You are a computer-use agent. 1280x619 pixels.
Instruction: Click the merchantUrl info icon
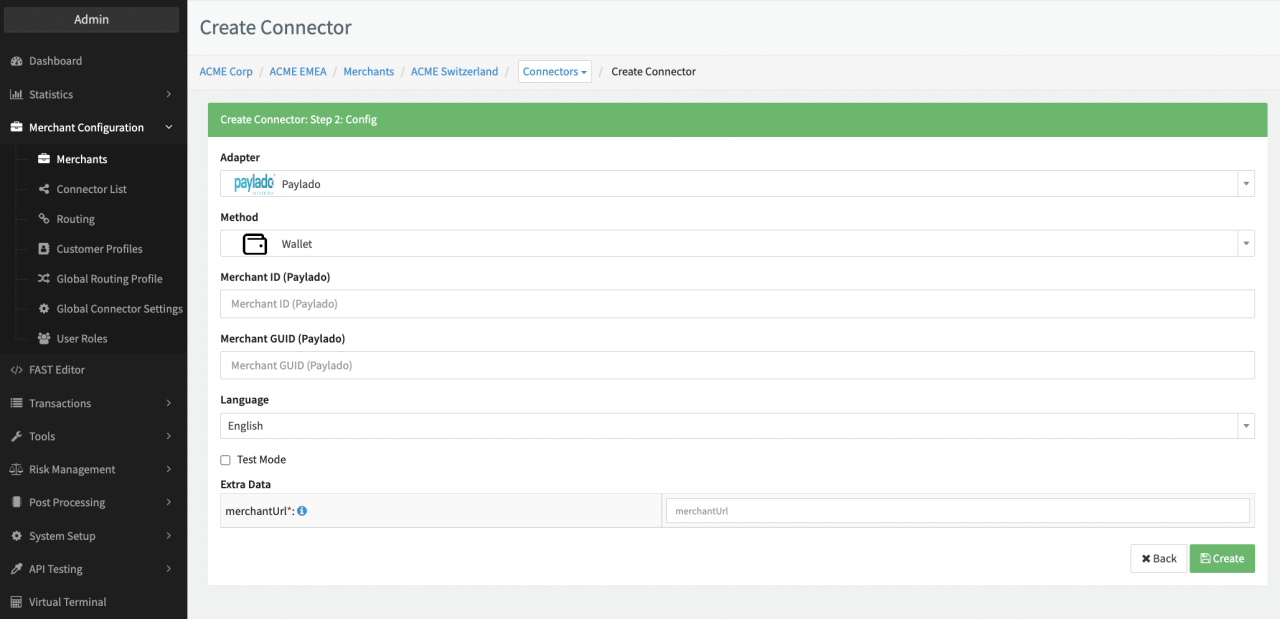pos(302,511)
